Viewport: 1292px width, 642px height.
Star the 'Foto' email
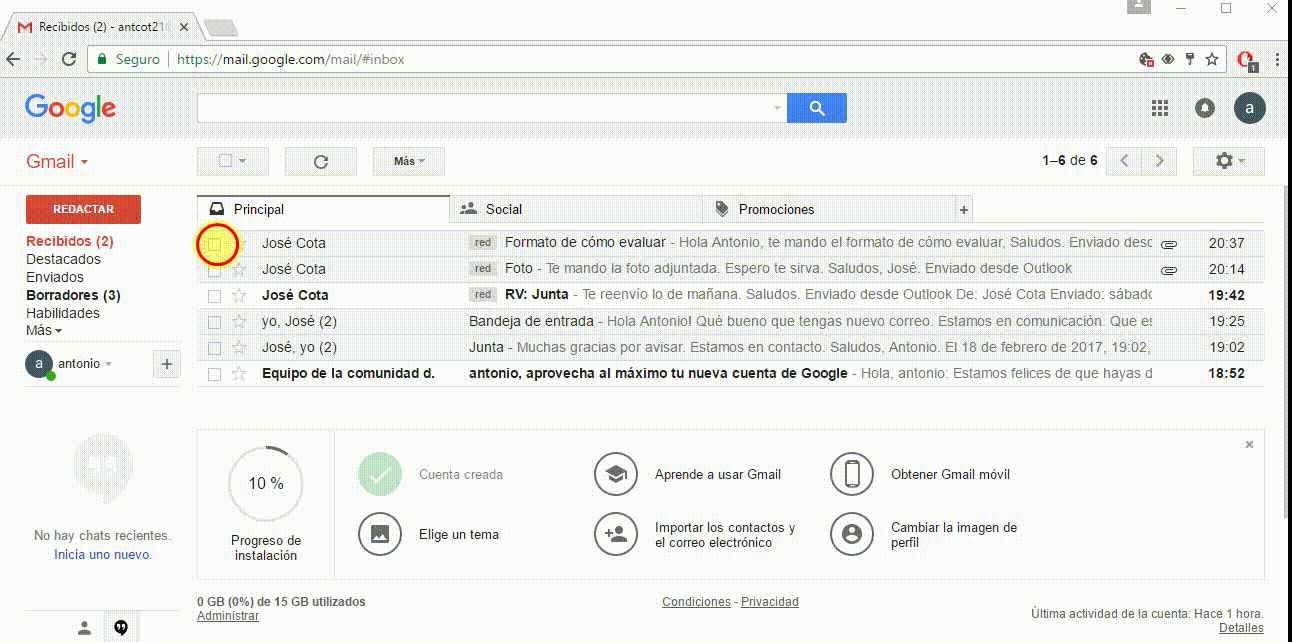[x=239, y=269]
